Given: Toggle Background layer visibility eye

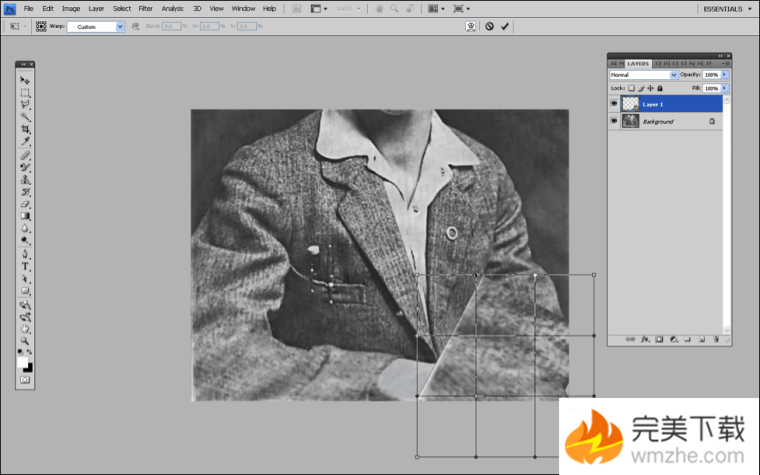Looking at the screenshot, I should coord(614,121).
